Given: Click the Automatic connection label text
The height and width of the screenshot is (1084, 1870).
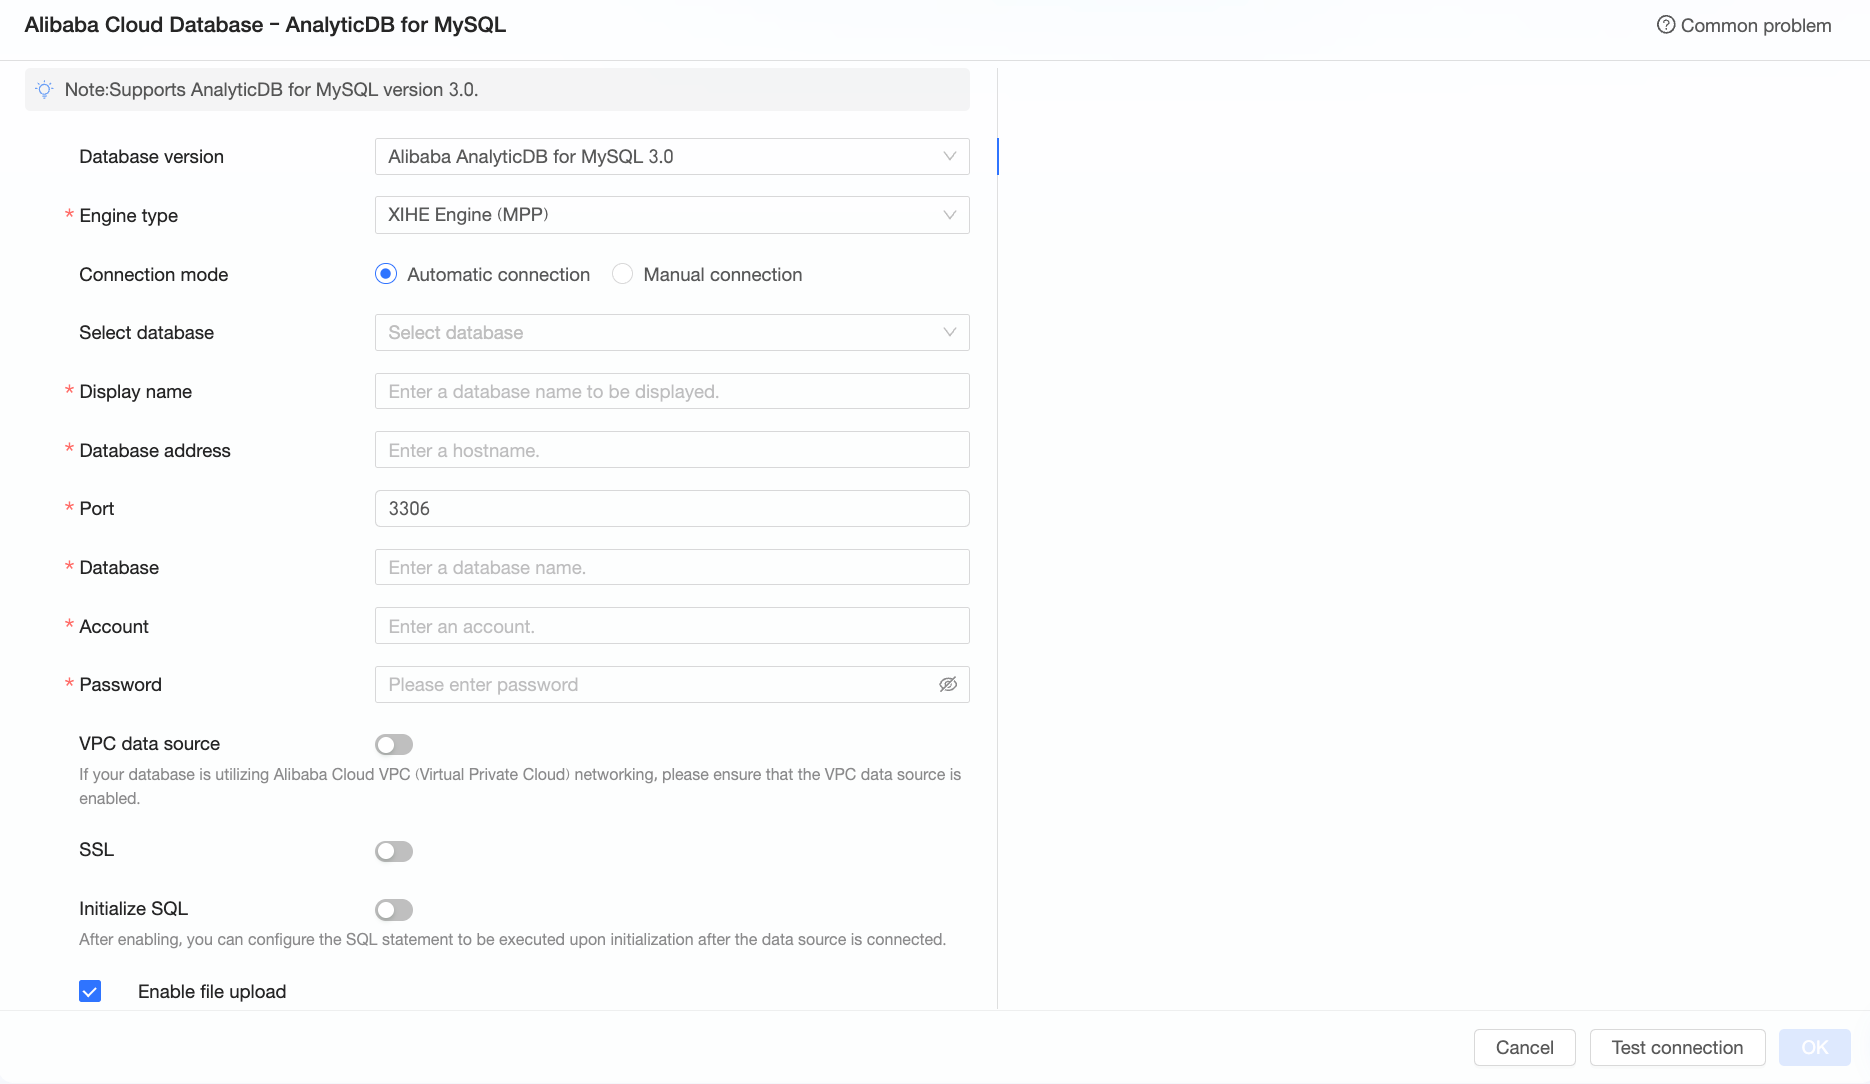Looking at the screenshot, I should tap(498, 274).
